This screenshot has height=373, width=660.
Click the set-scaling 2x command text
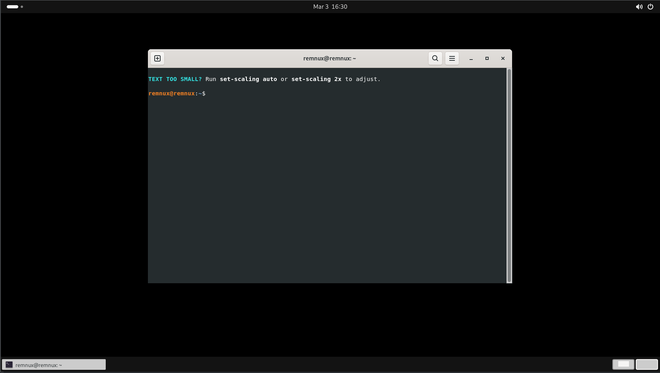coord(316,79)
